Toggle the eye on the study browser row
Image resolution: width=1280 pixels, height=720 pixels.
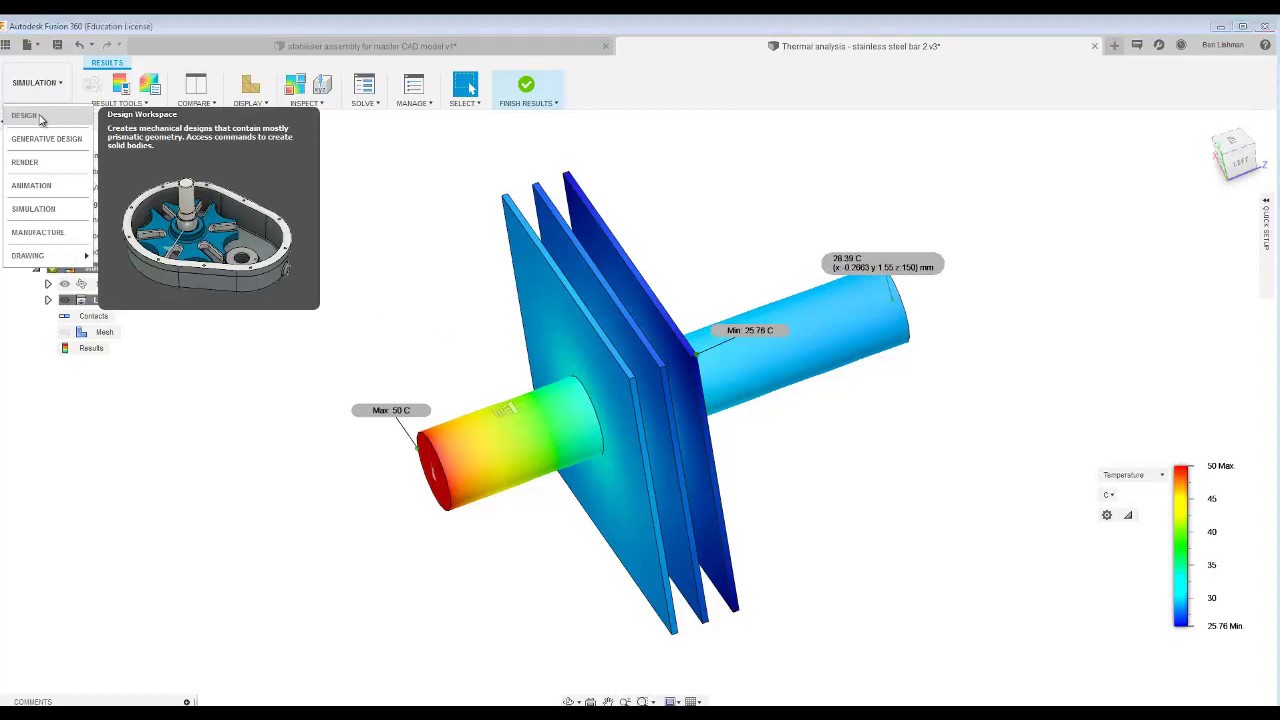click(x=65, y=284)
